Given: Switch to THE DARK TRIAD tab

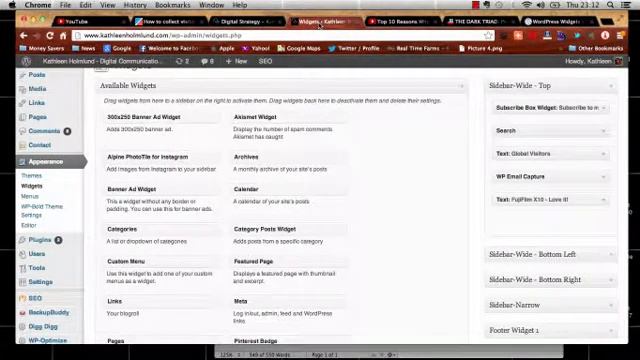Looking at the screenshot, I should click(480, 21).
